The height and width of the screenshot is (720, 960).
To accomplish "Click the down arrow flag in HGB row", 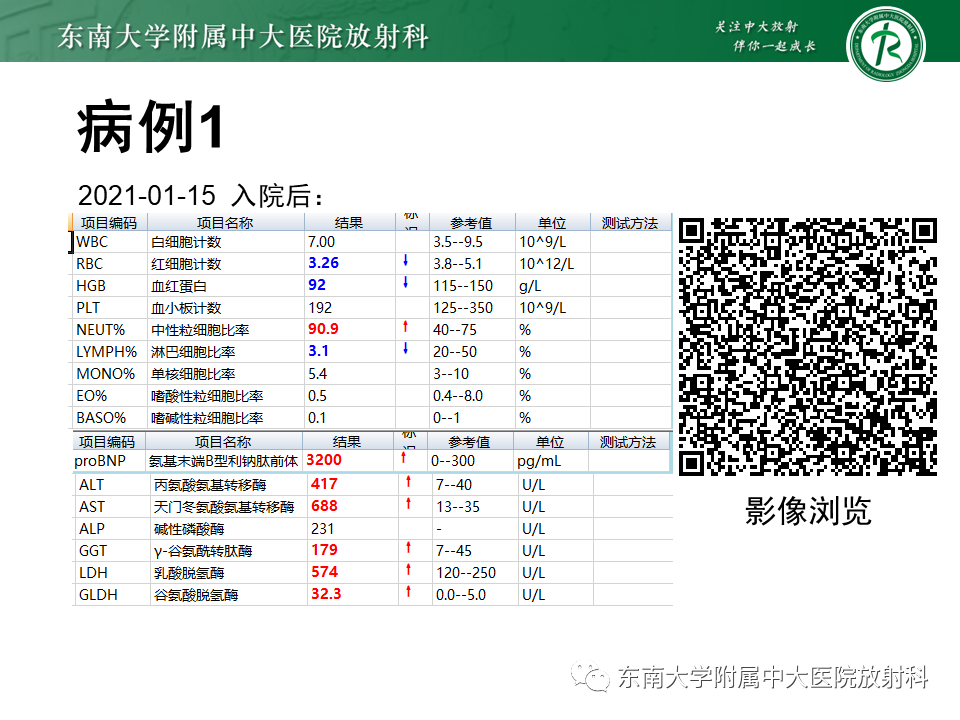I will (x=405, y=283).
